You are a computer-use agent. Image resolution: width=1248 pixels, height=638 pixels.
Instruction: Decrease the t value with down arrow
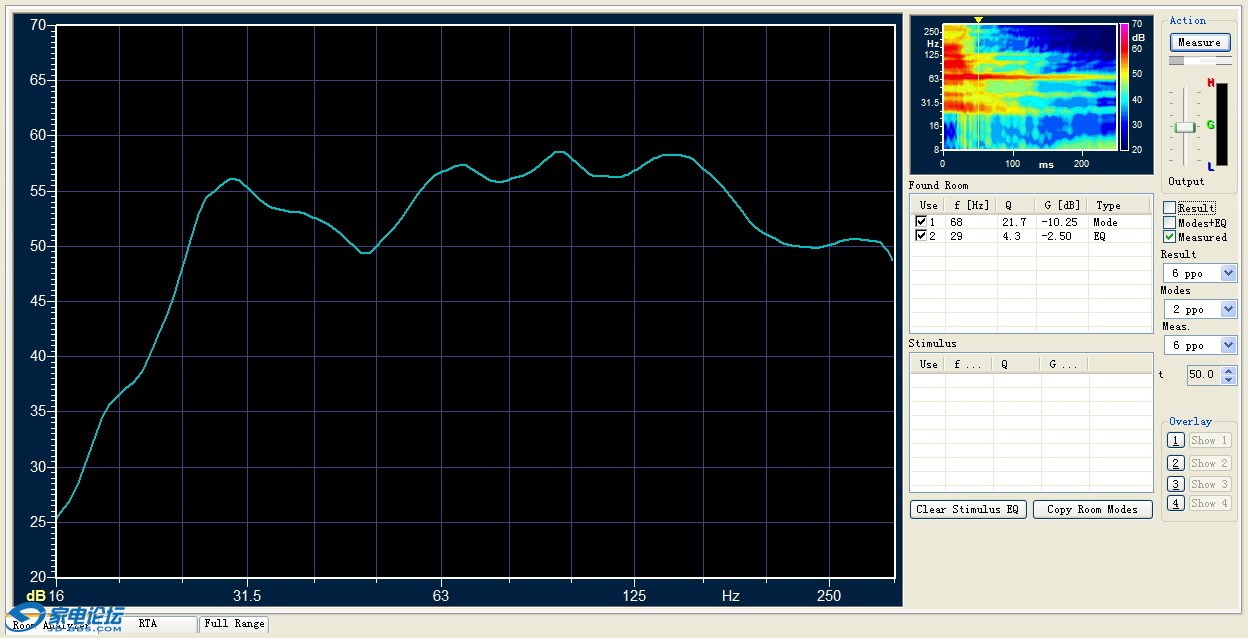[x=1230, y=380]
